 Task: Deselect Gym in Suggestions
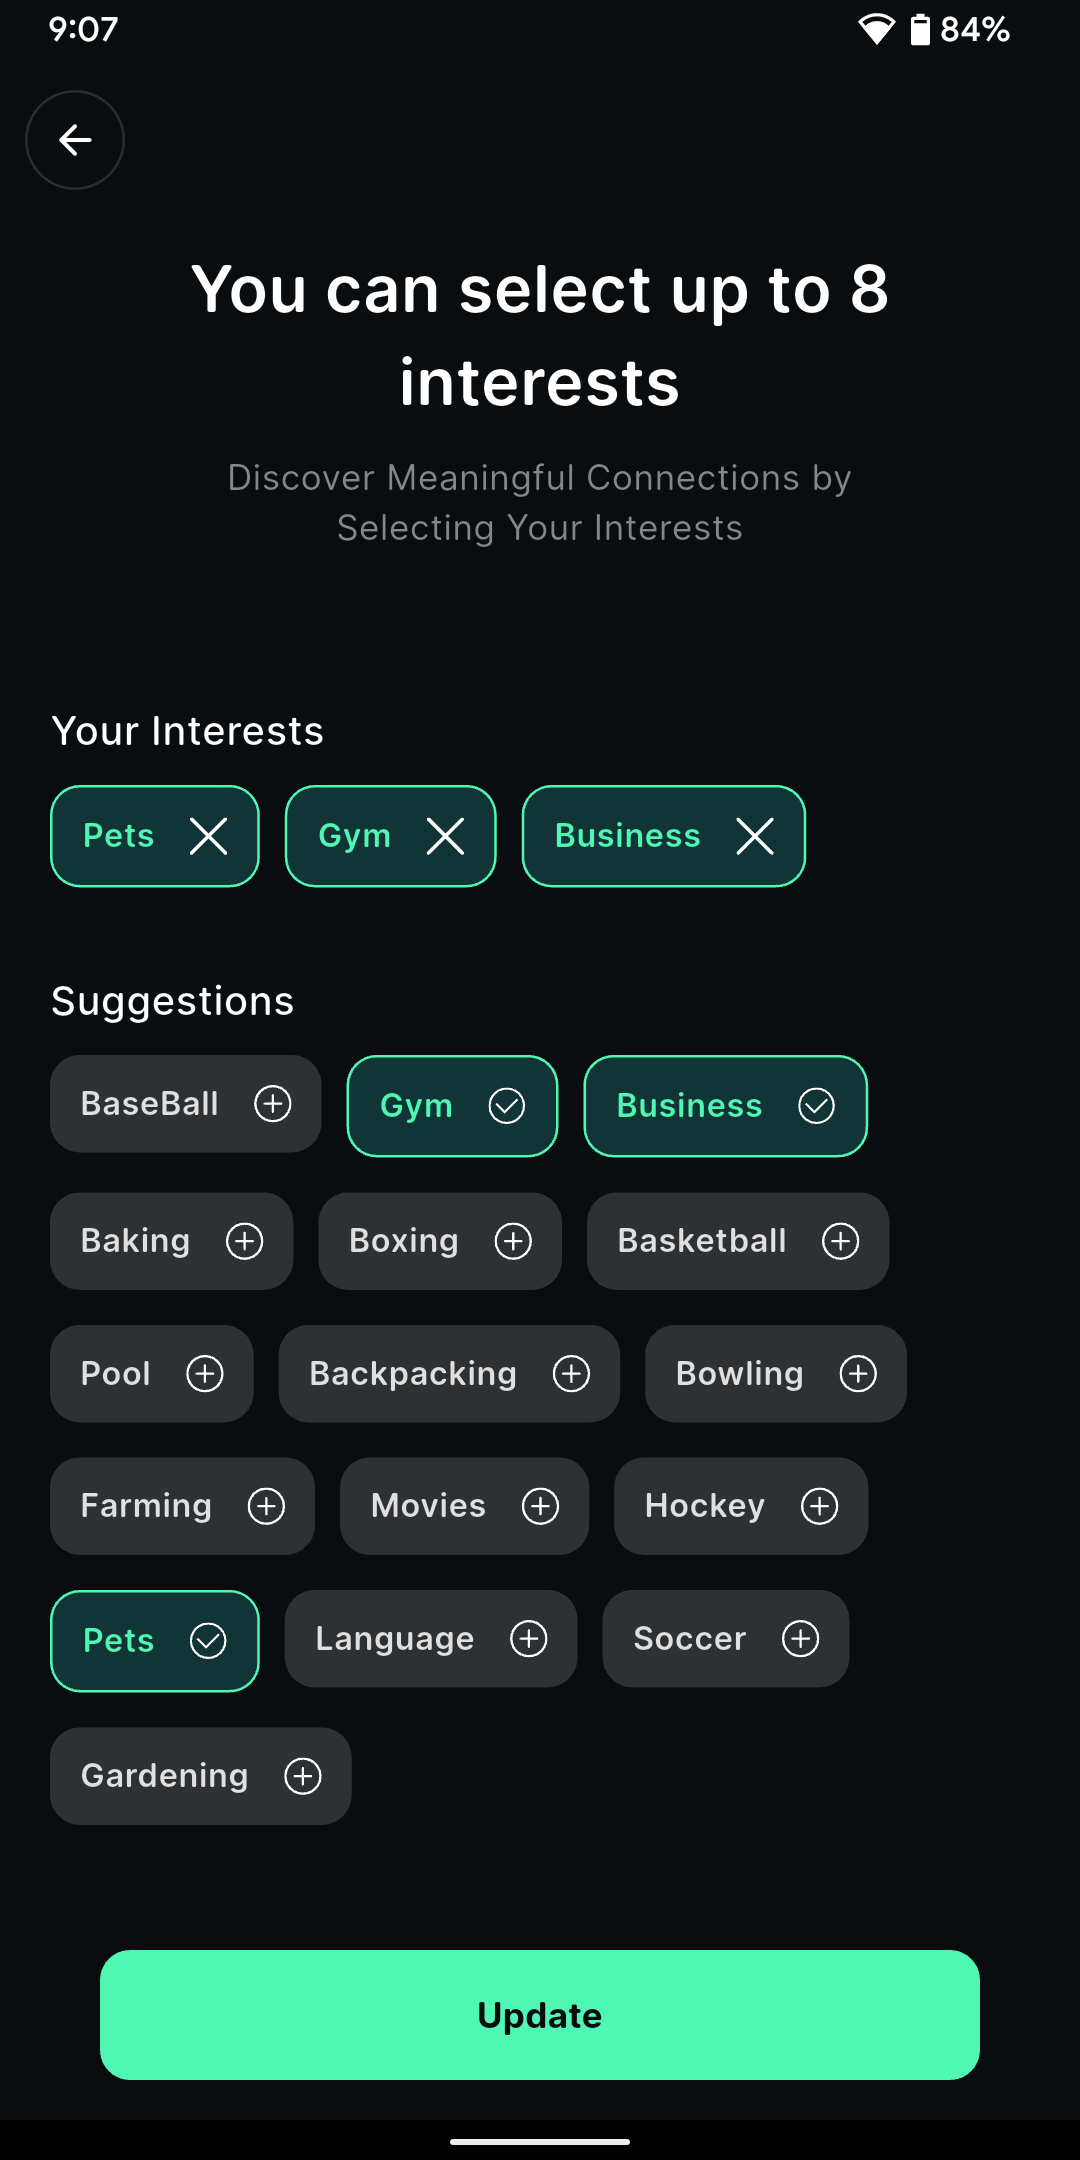click(452, 1106)
